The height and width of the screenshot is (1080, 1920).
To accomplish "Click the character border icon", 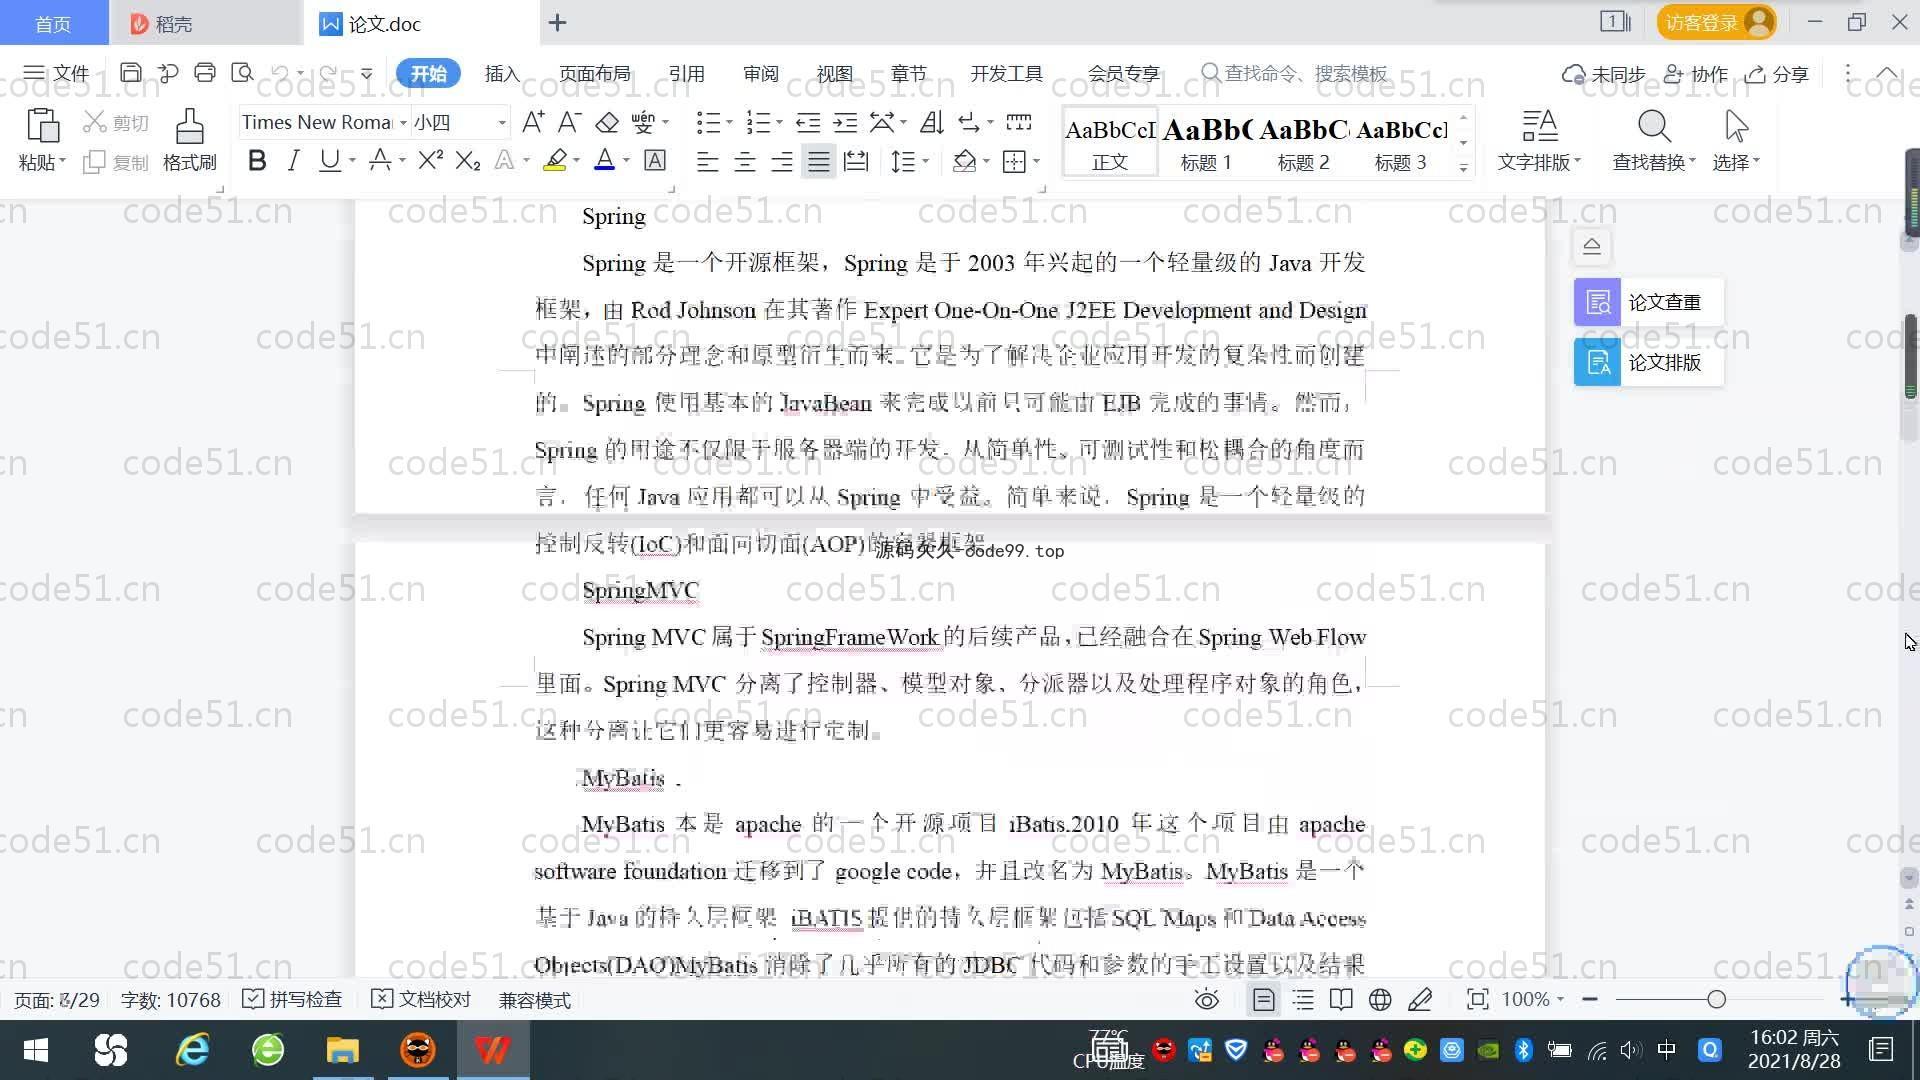I will [x=655, y=160].
